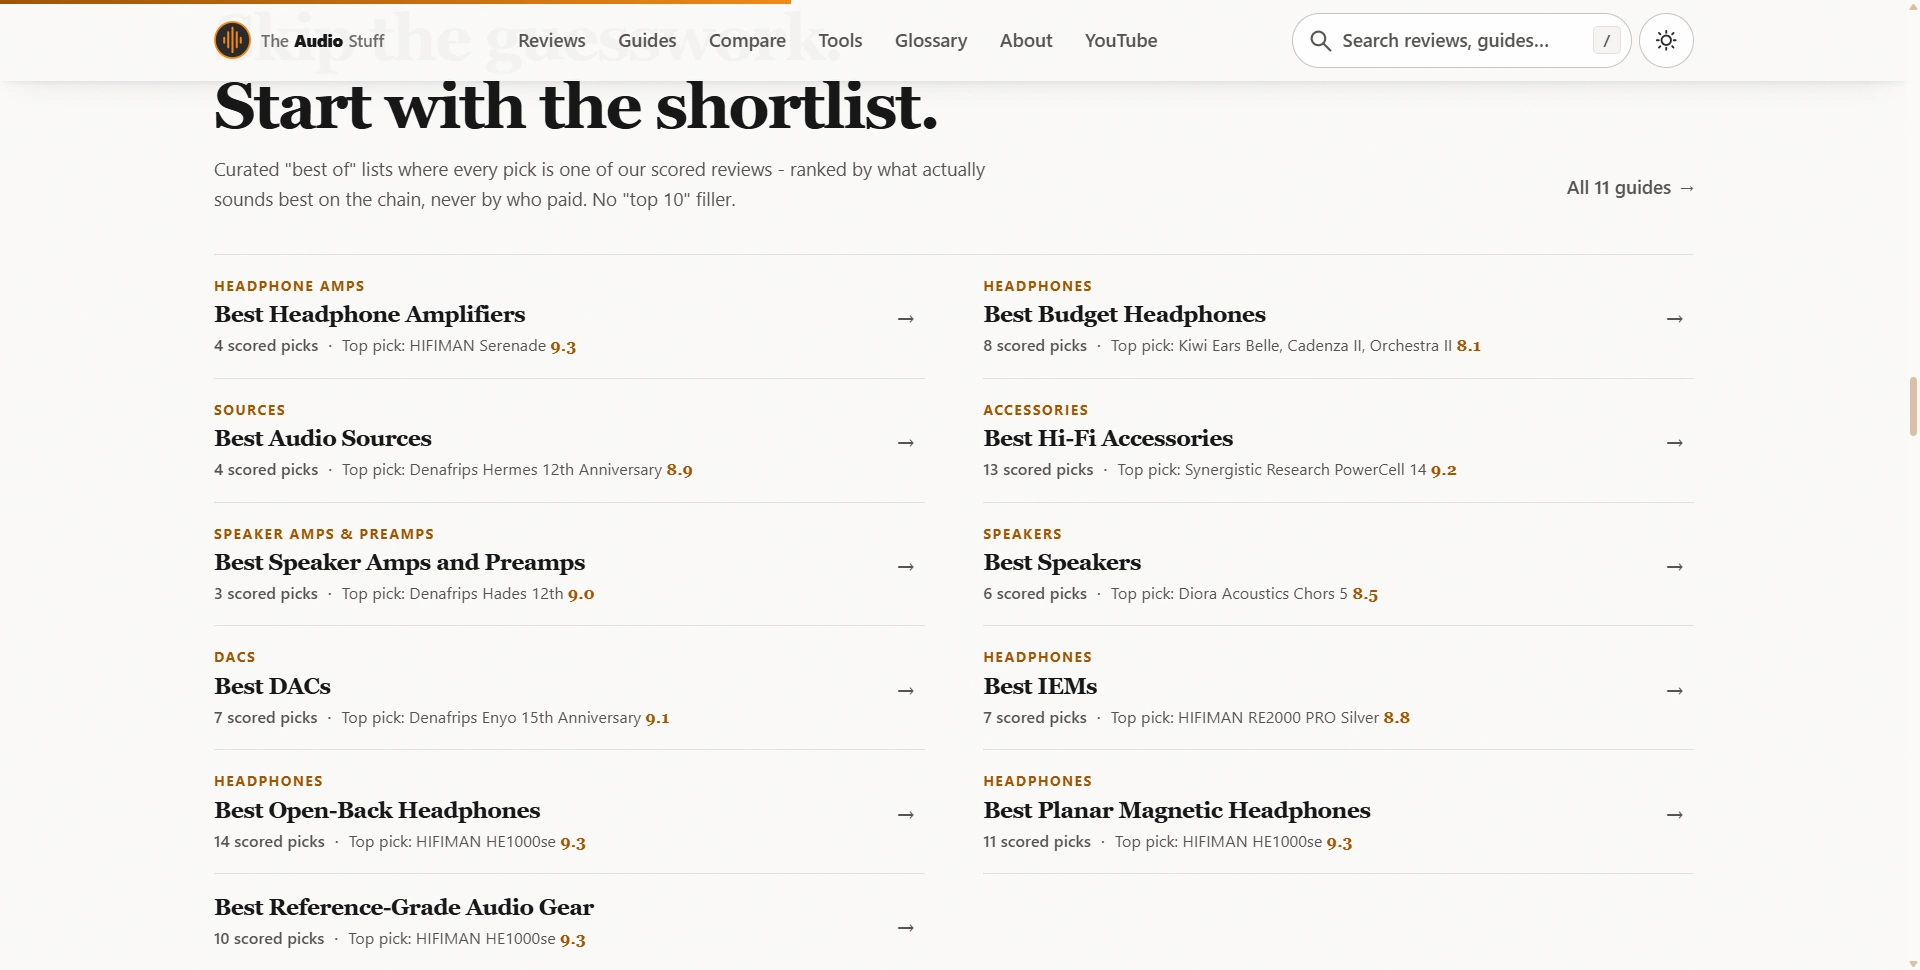Image resolution: width=1920 pixels, height=970 pixels.
Task: Click the DACS category label
Action: point(234,657)
